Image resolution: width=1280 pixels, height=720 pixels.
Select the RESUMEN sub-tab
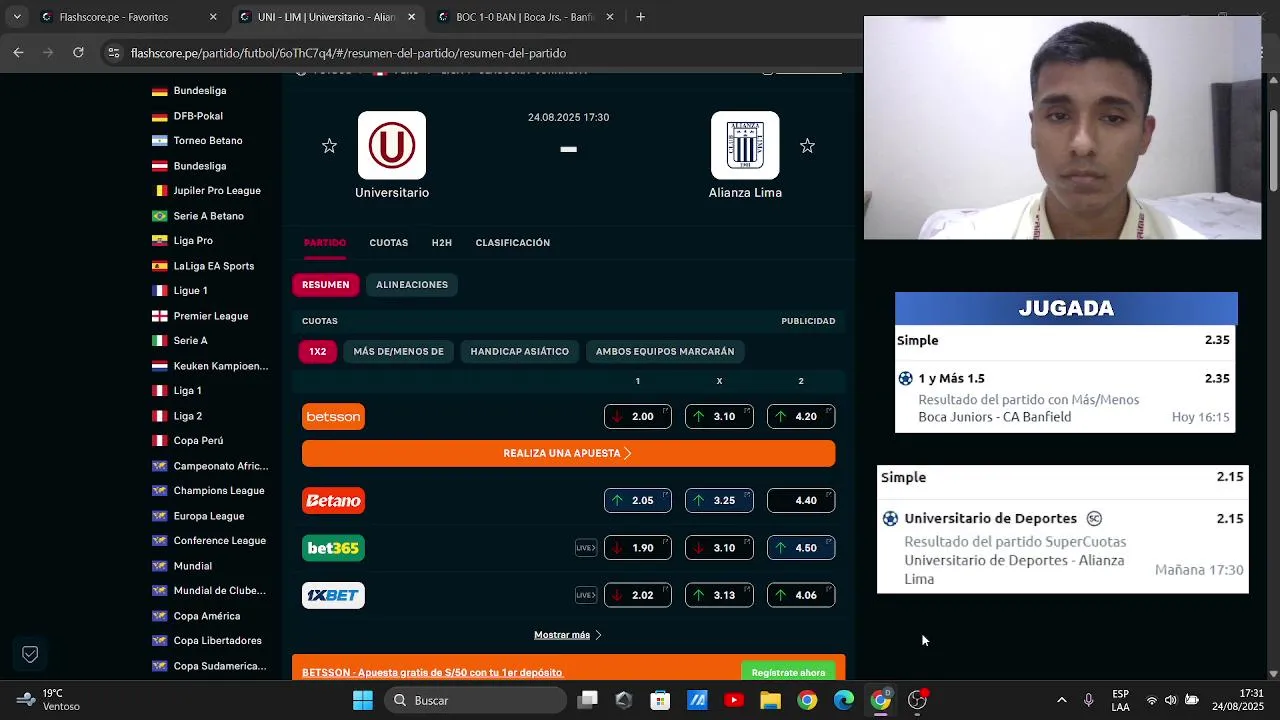pyautogui.click(x=326, y=285)
